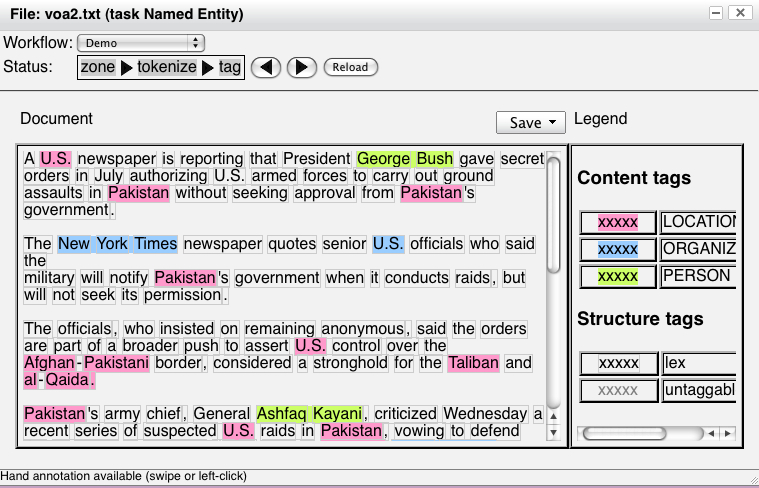The image size is (759, 488).
Task: Choose the green PERSON tag swatch
Action: [618, 276]
